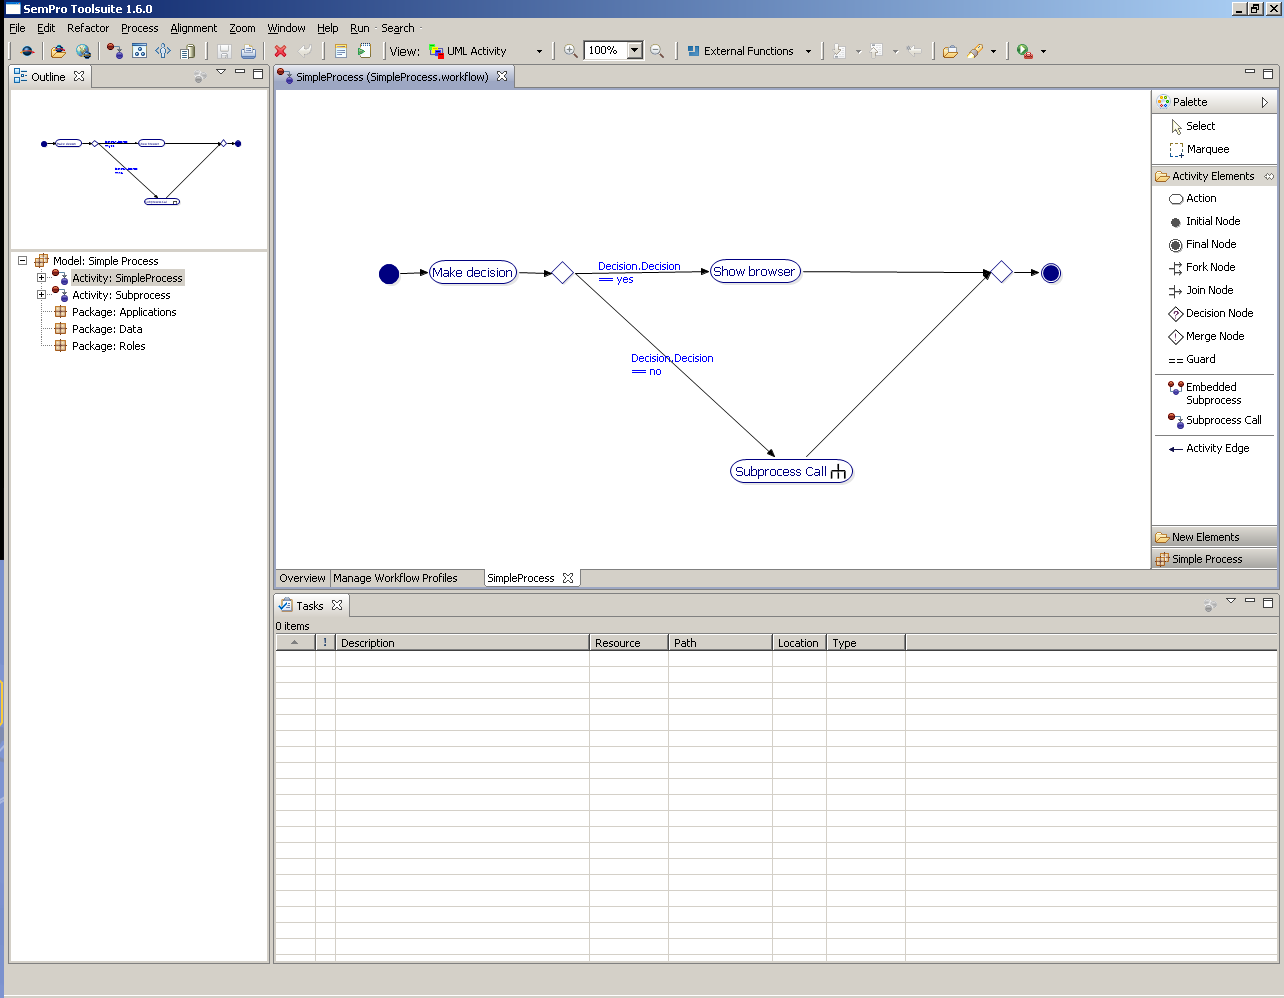Close the SimpleProcess bottom tab
Image resolution: width=1284 pixels, height=998 pixels.
[568, 578]
